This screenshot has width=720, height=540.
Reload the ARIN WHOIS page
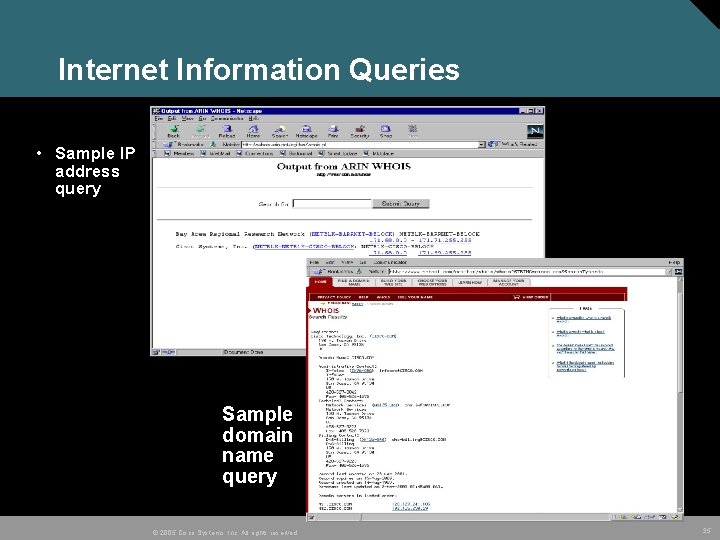[x=227, y=131]
